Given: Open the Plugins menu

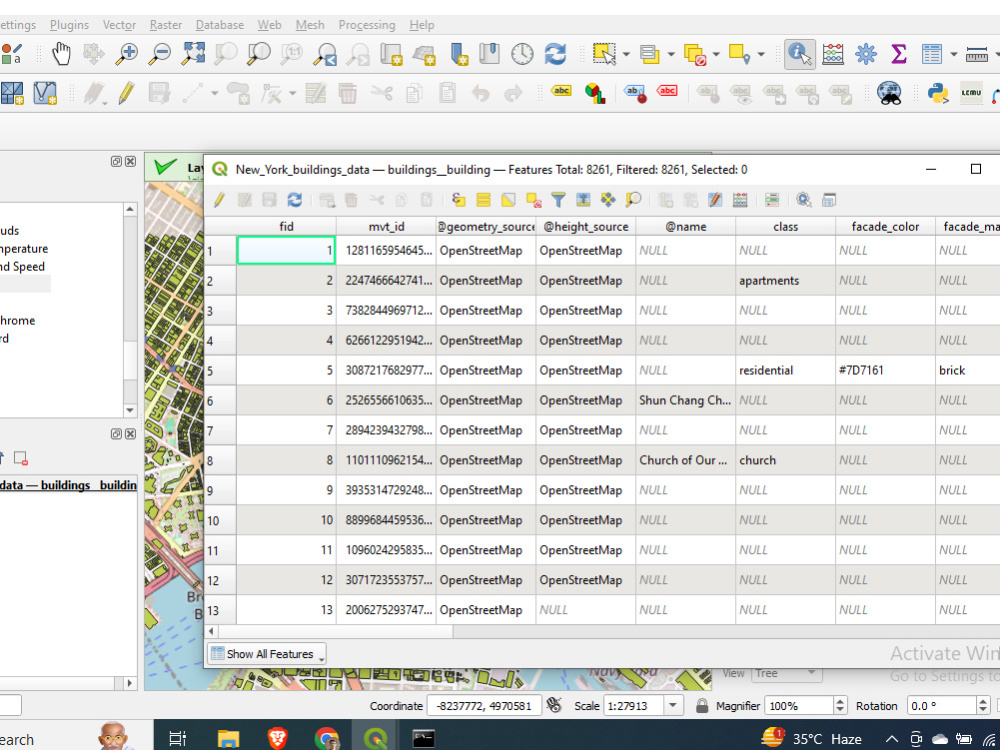Looking at the screenshot, I should point(70,25).
